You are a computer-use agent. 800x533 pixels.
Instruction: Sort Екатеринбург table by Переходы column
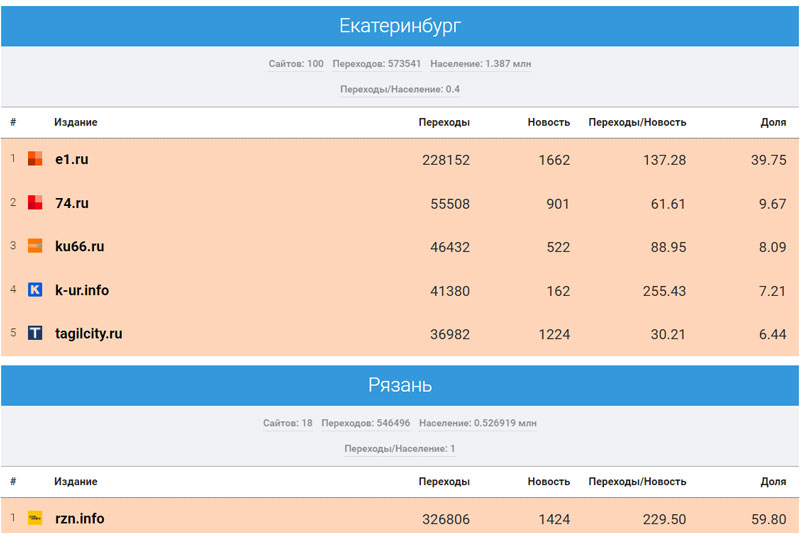(x=444, y=122)
